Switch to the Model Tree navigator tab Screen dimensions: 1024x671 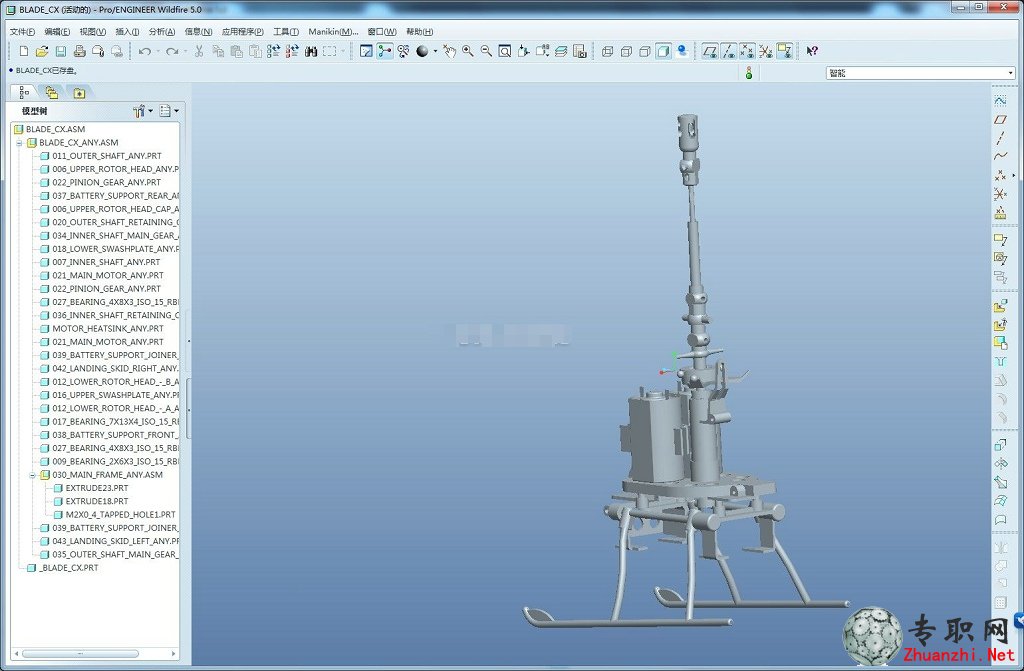click(x=25, y=92)
